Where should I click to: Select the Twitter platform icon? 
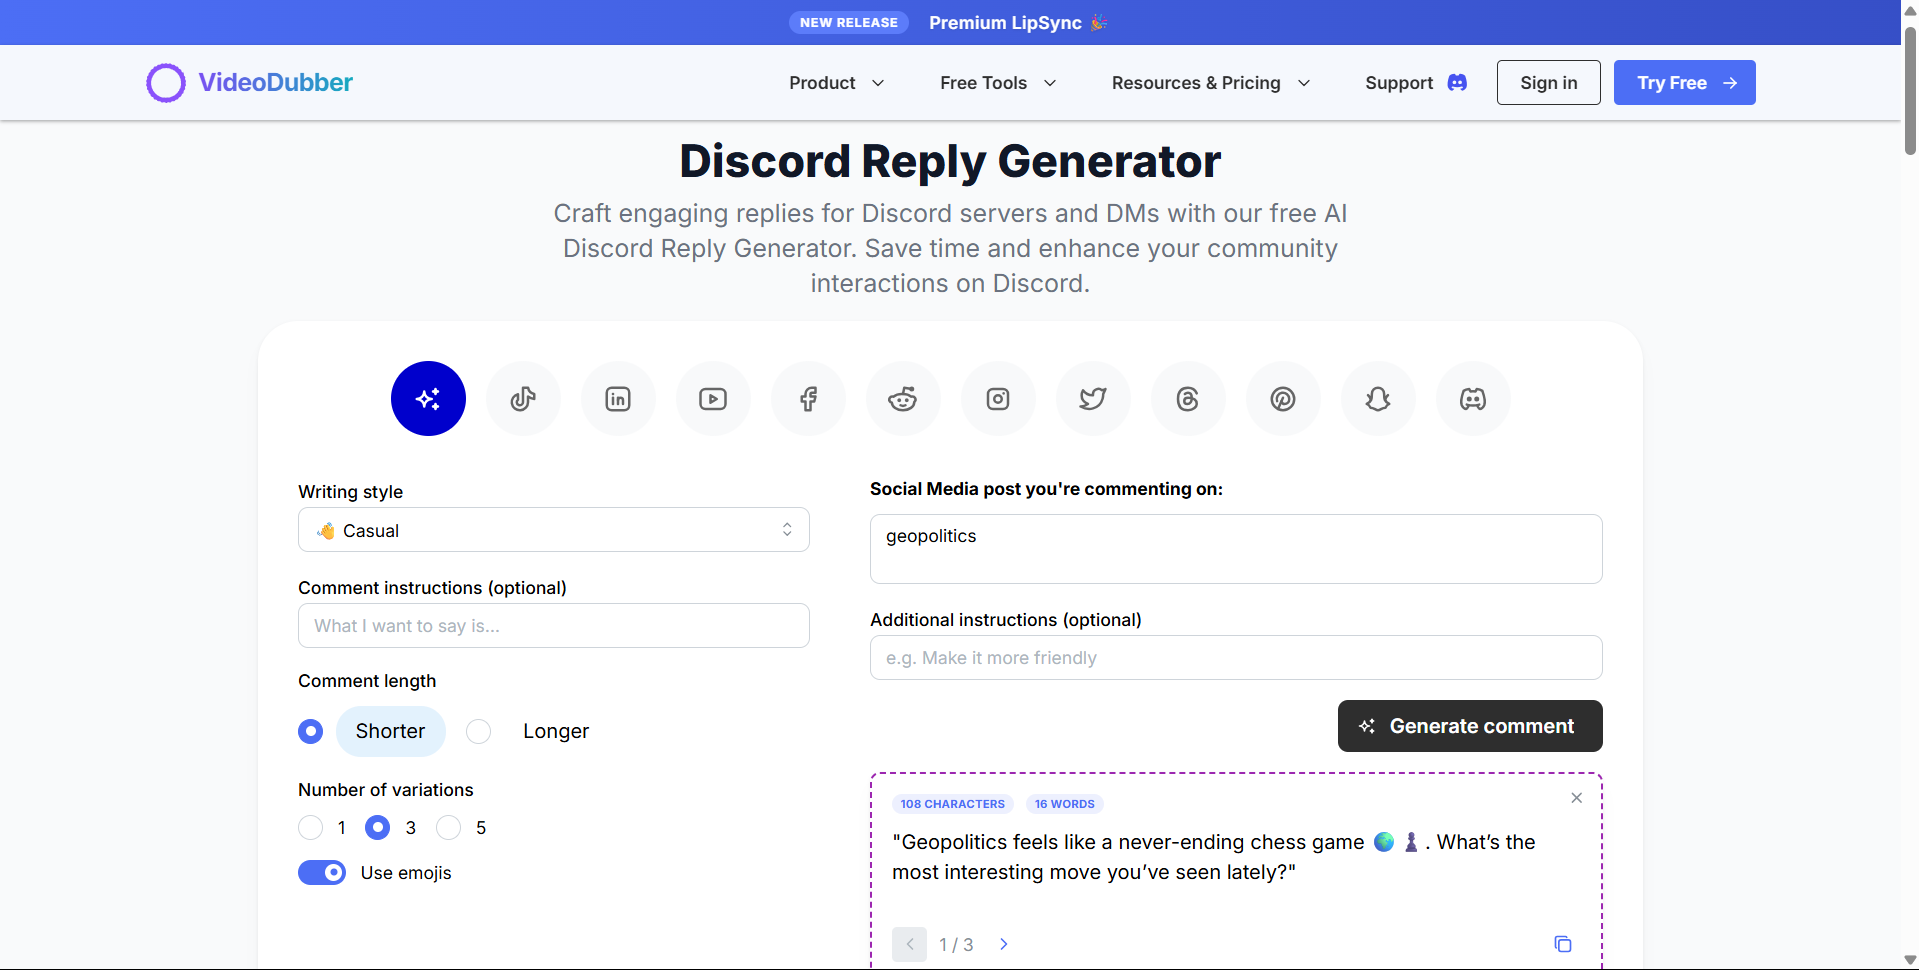[x=1093, y=399]
